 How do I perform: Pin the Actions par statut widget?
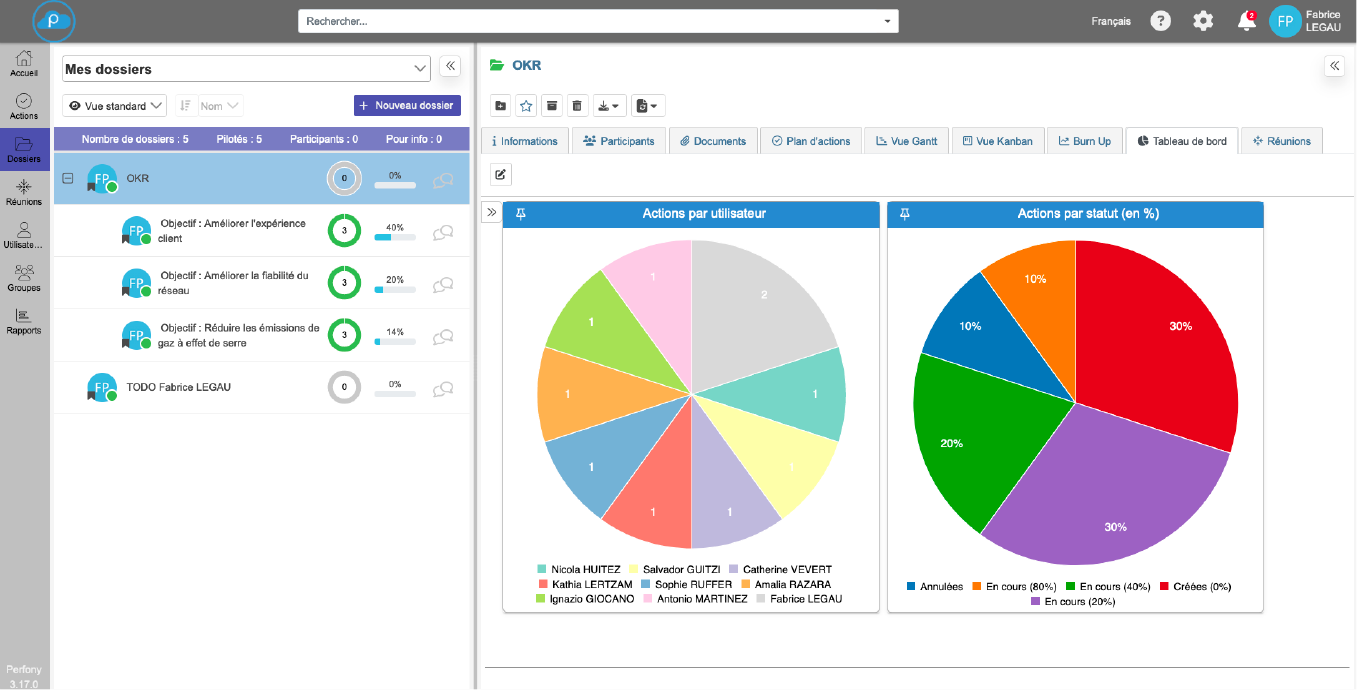[905, 214]
